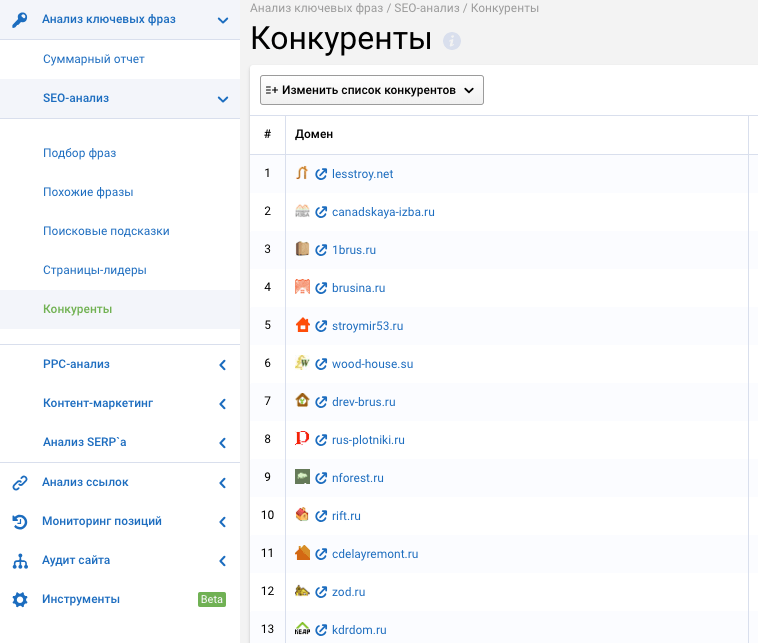
Task: Click the red house favicon of stroymir53.ru
Action: (302, 325)
